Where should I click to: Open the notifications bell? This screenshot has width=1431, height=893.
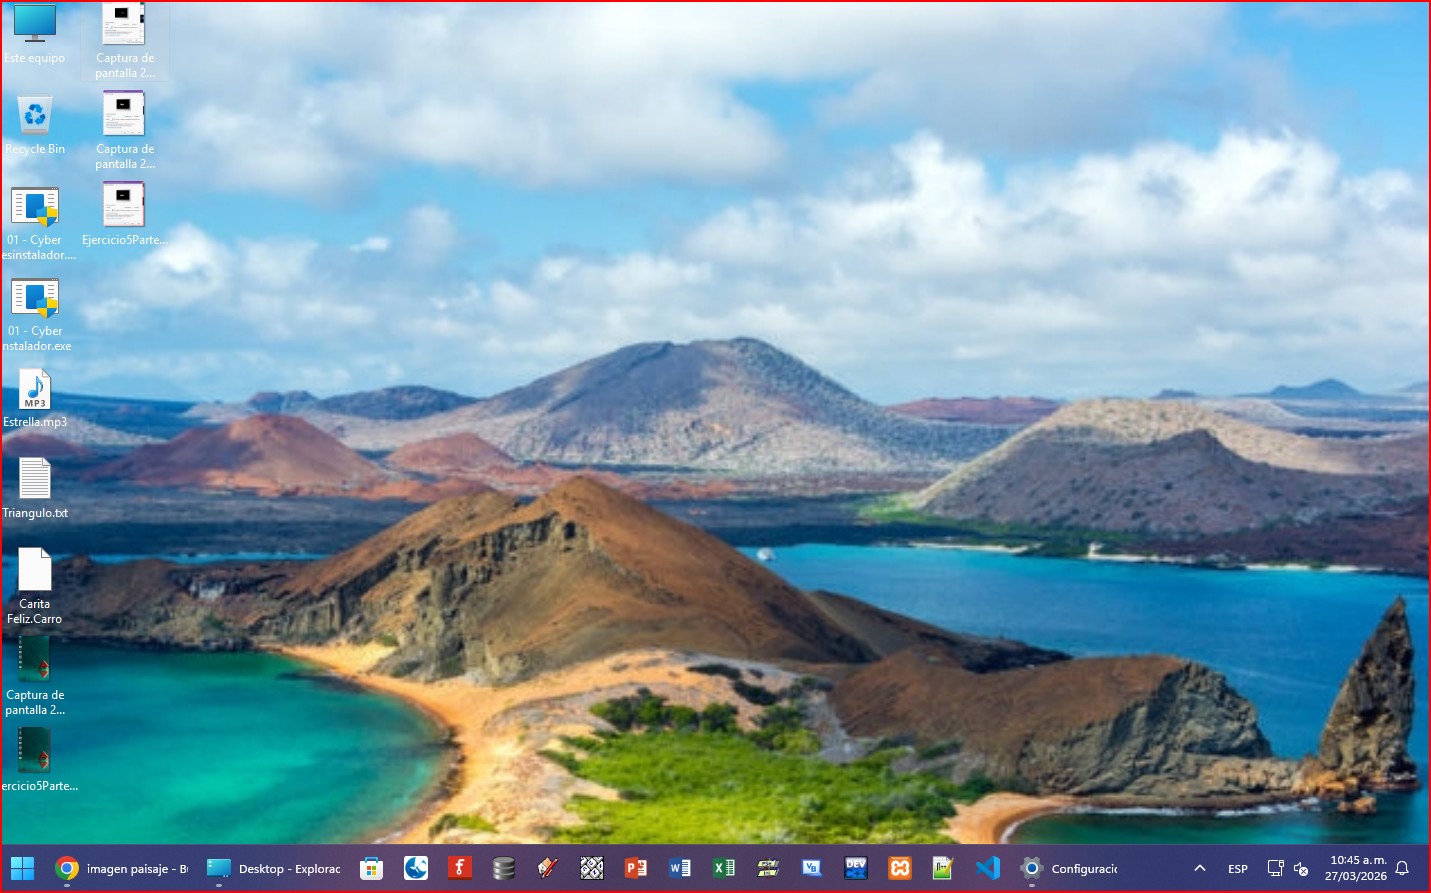point(1402,868)
